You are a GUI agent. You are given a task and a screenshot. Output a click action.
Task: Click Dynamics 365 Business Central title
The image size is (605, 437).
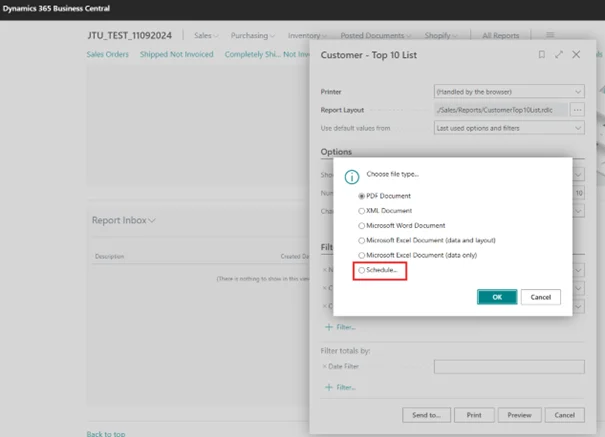(56, 8)
